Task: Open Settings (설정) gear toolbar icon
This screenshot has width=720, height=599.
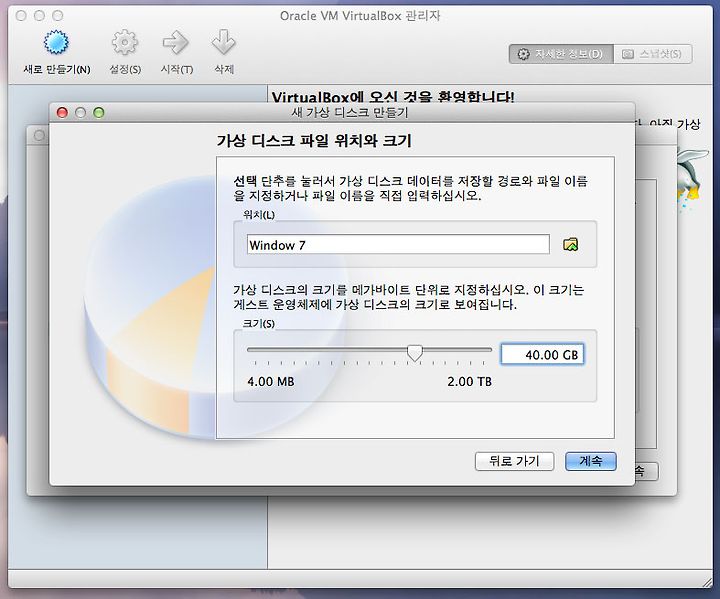Action: pyautogui.click(x=124, y=43)
